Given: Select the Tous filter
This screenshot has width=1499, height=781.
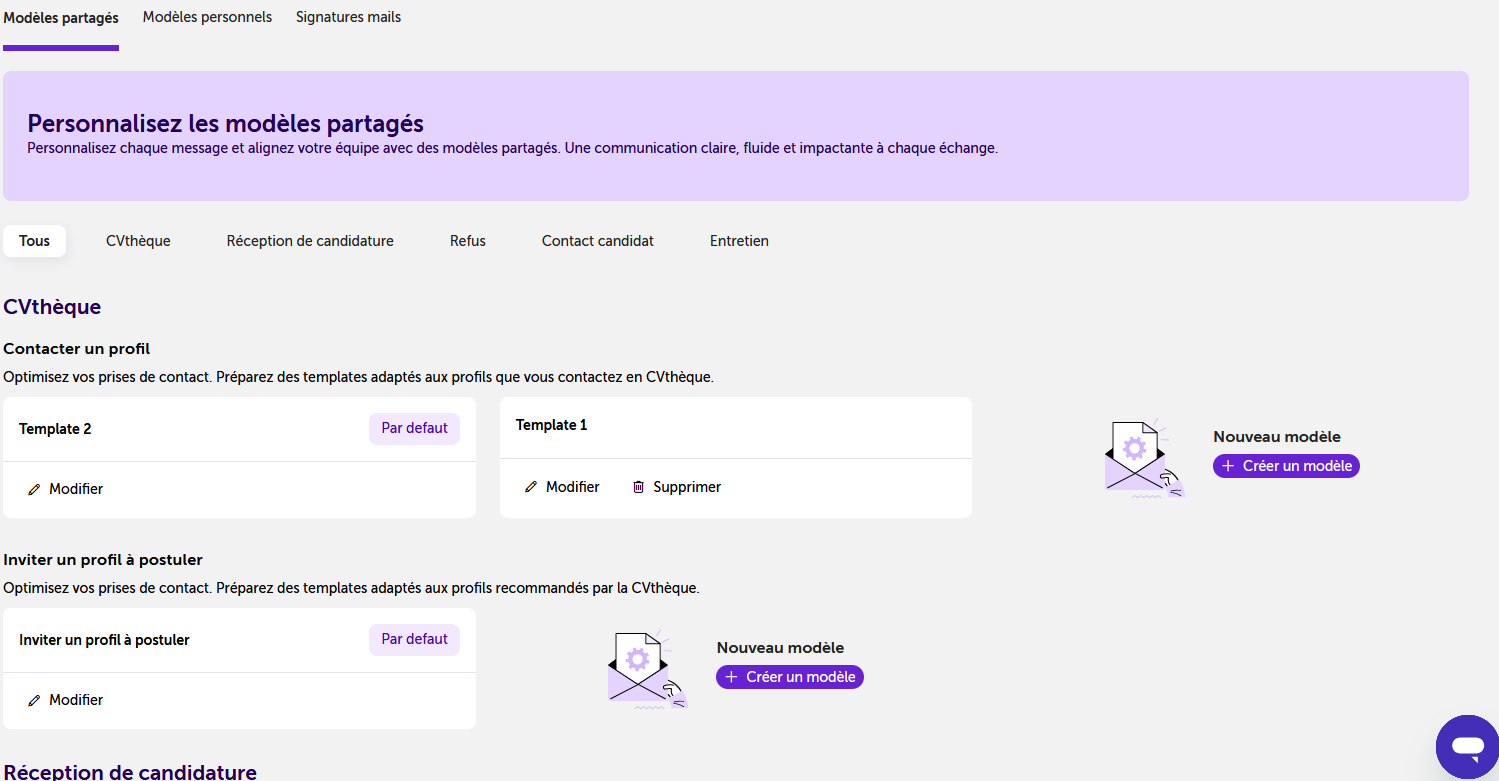Looking at the screenshot, I should pyautogui.click(x=34, y=241).
